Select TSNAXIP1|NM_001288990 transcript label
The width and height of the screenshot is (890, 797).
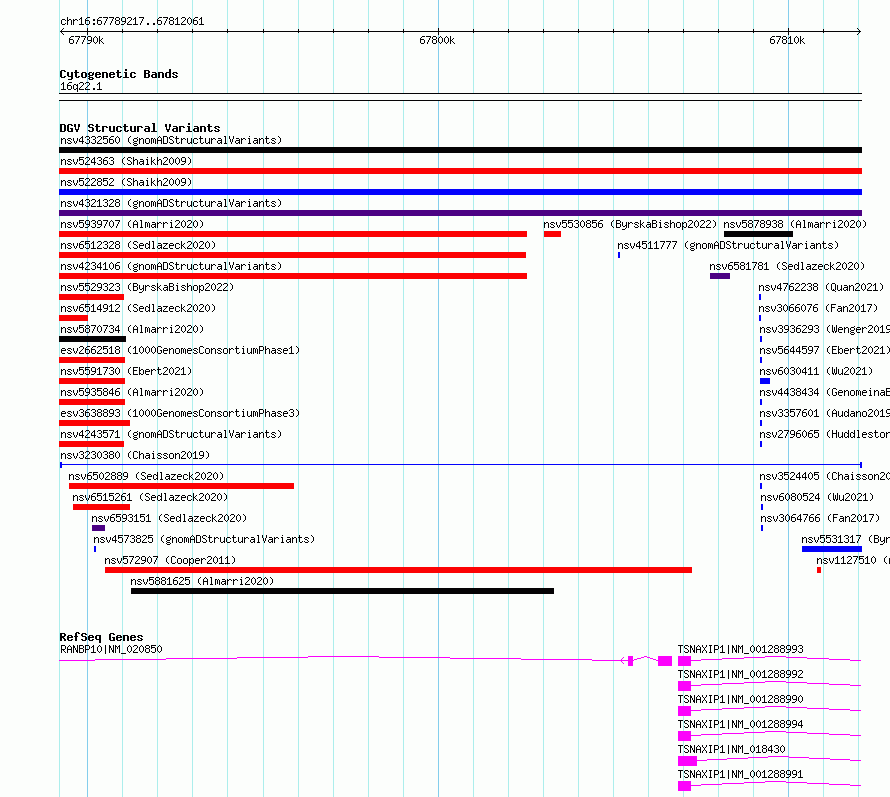[741, 699]
